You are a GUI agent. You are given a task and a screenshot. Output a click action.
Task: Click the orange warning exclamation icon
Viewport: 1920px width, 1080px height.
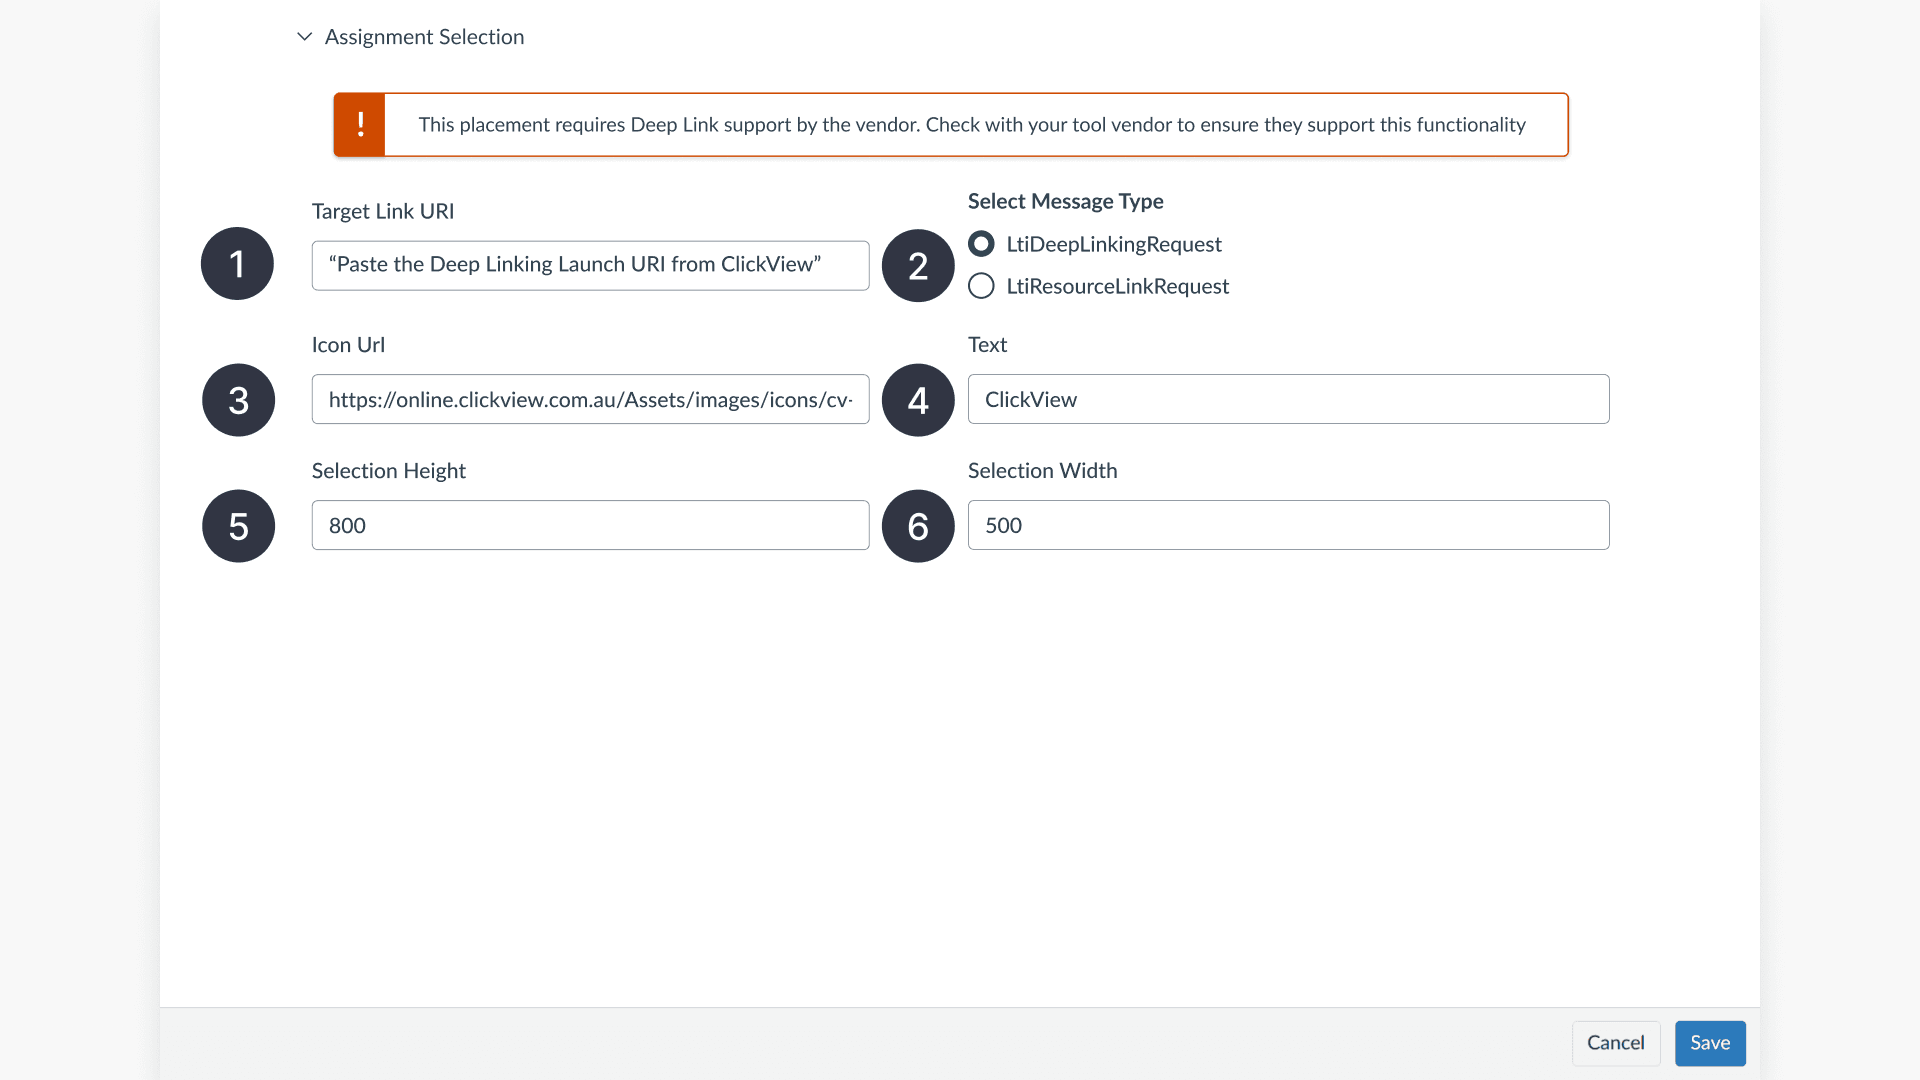pyautogui.click(x=359, y=124)
